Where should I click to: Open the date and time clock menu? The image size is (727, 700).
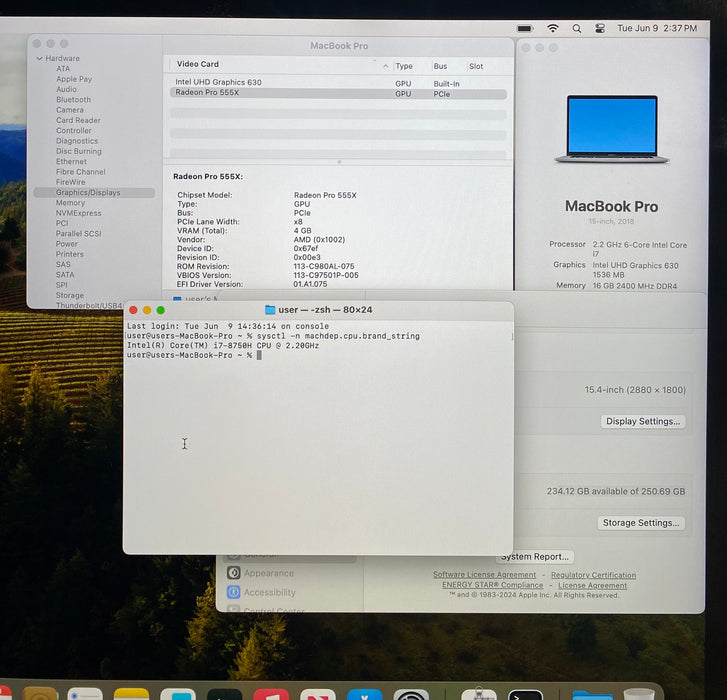click(x=657, y=28)
